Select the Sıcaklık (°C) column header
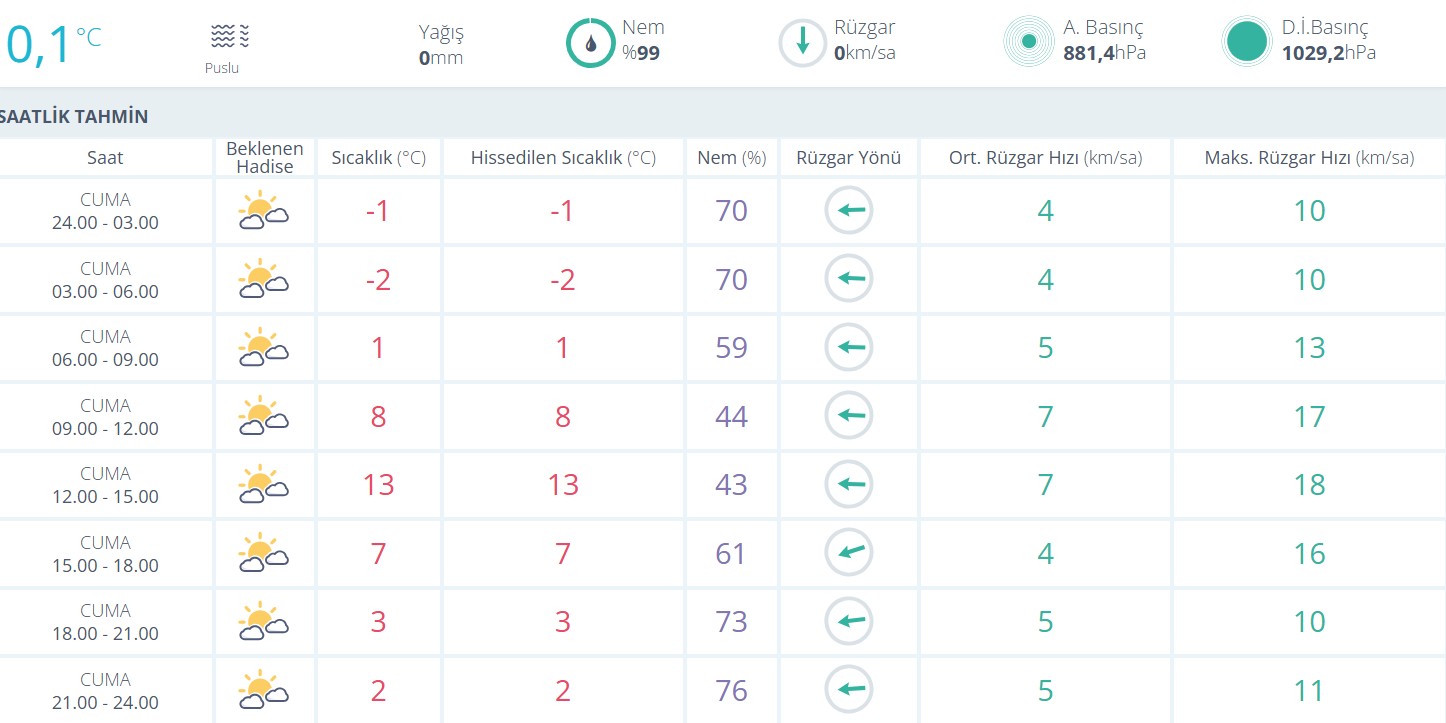The height and width of the screenshot is (723, 1446). pos(378,158)
